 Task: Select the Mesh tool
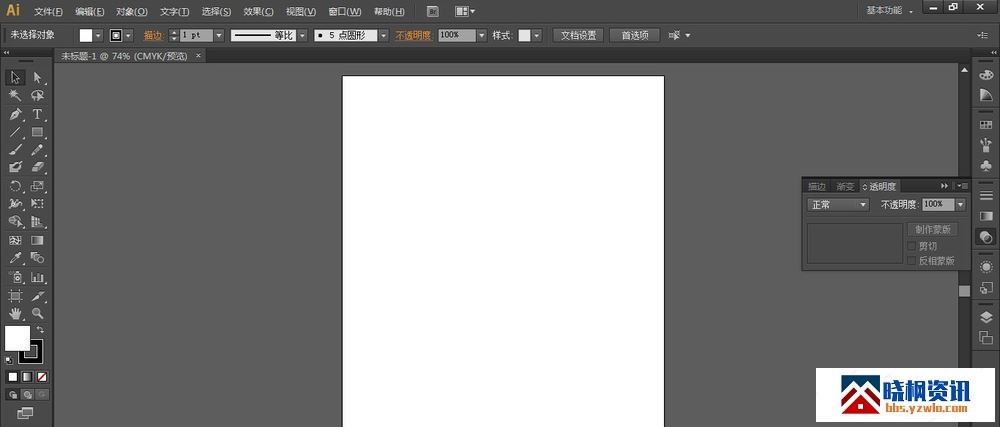click(16, 240)
